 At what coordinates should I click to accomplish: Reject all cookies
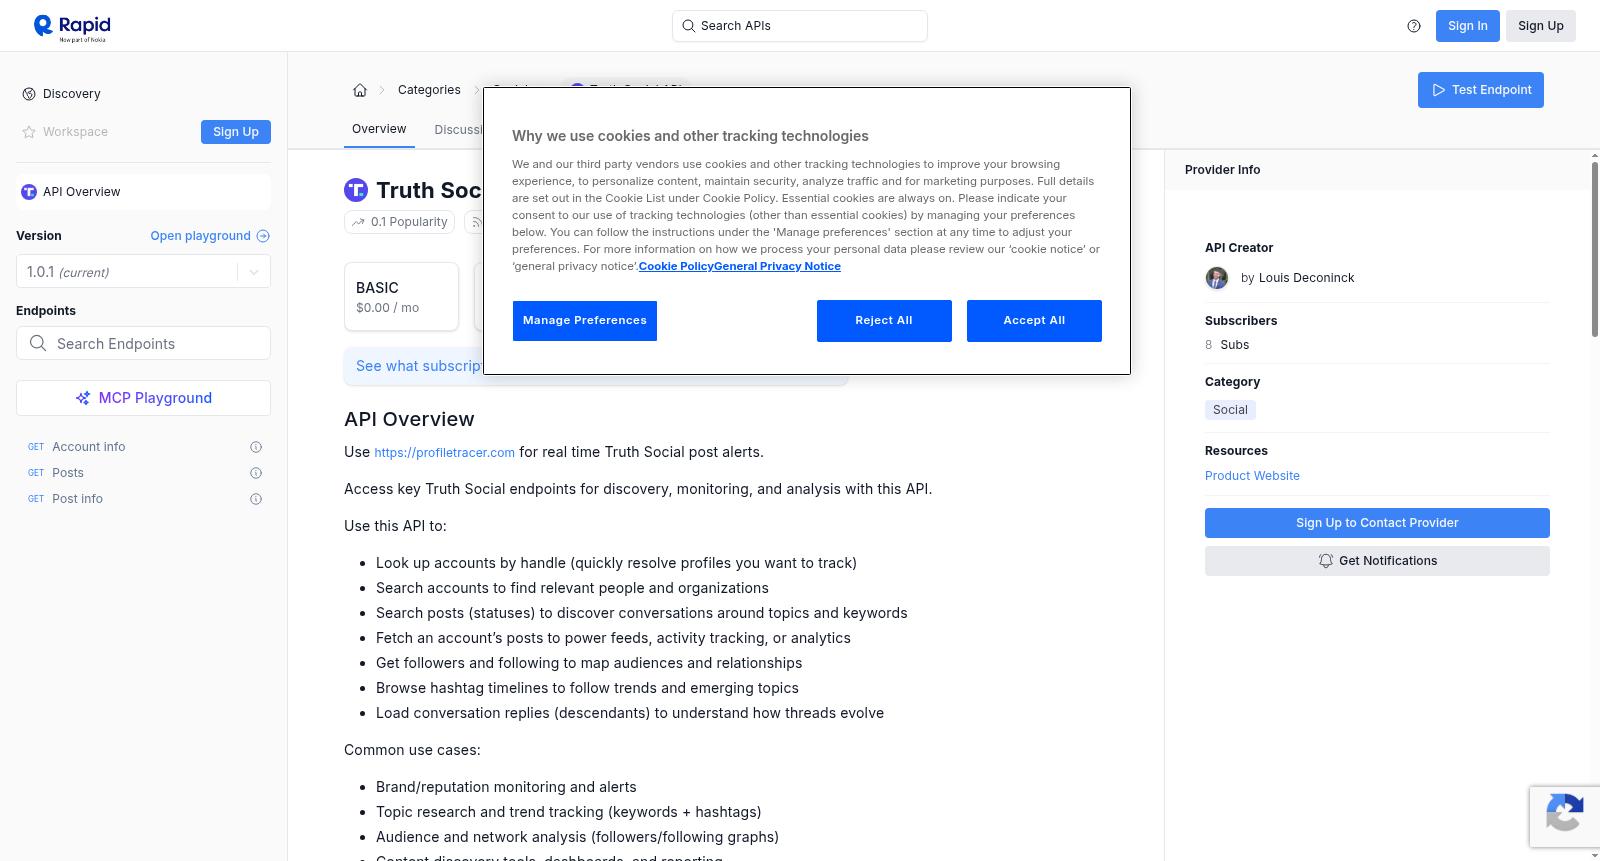coord(884,321)
